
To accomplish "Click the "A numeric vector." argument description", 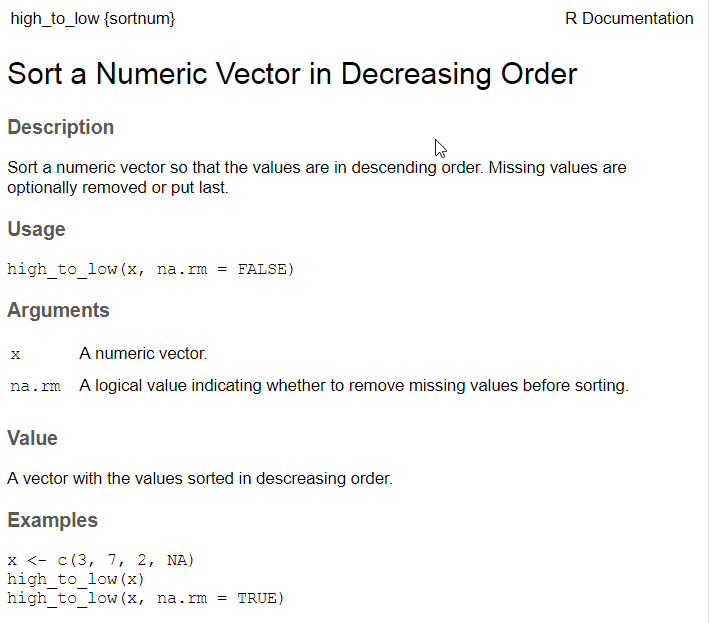I will pyautogui.click(x=143, y=353).
